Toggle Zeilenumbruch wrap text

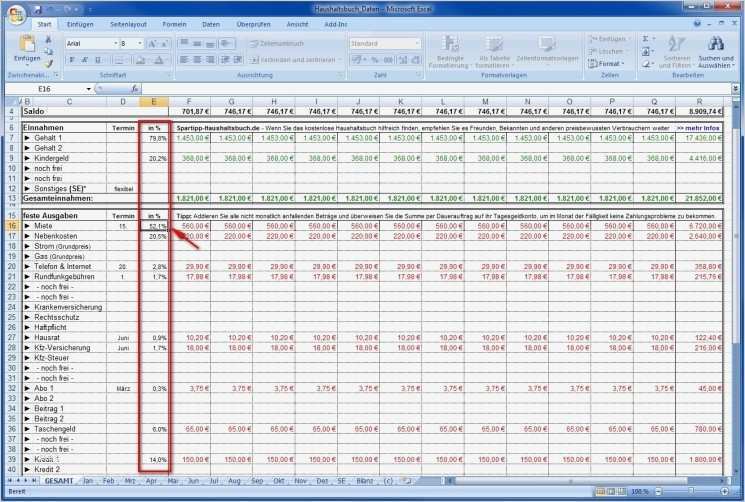pyautogui.click(x=277, y=44)
